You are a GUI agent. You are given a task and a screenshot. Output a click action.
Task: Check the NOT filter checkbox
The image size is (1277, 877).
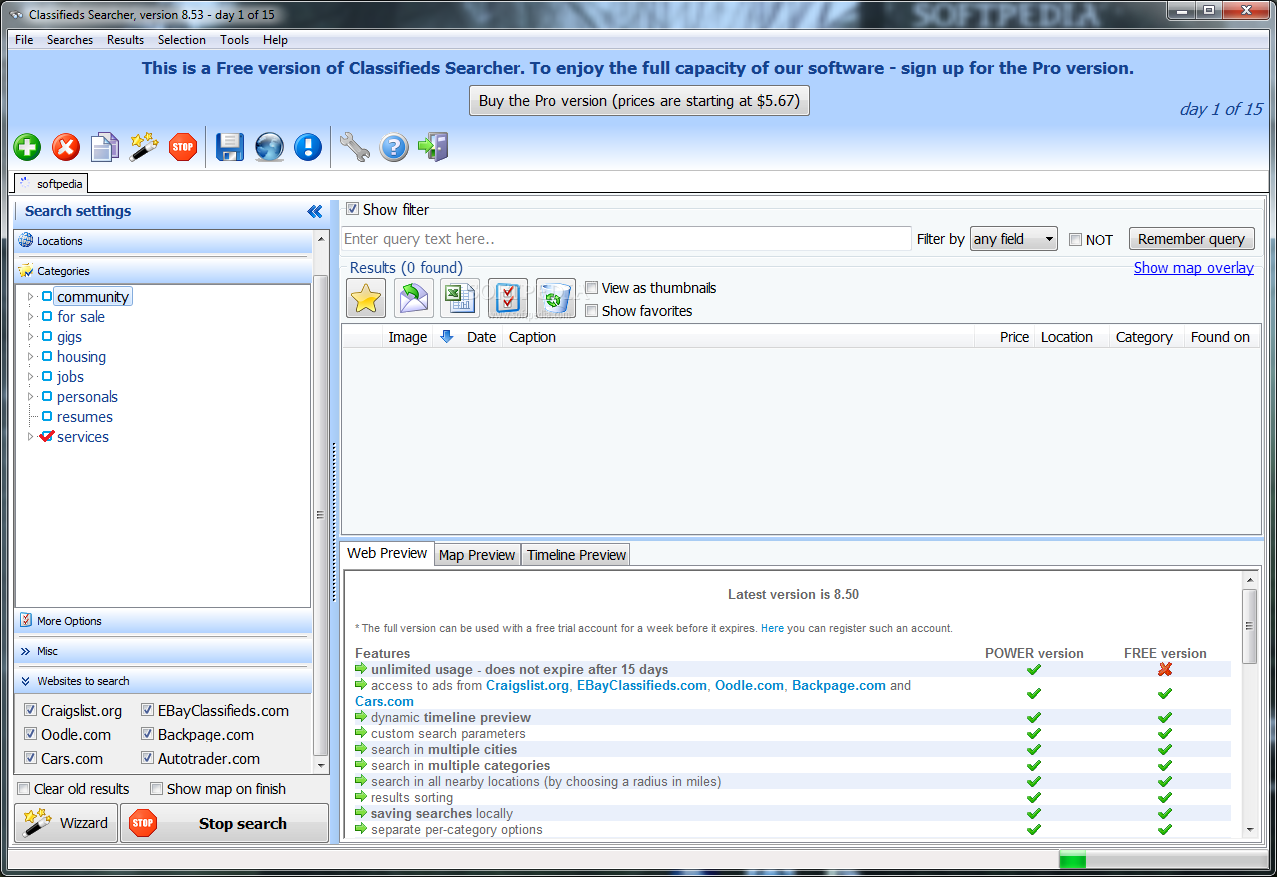click(1075, 240)
